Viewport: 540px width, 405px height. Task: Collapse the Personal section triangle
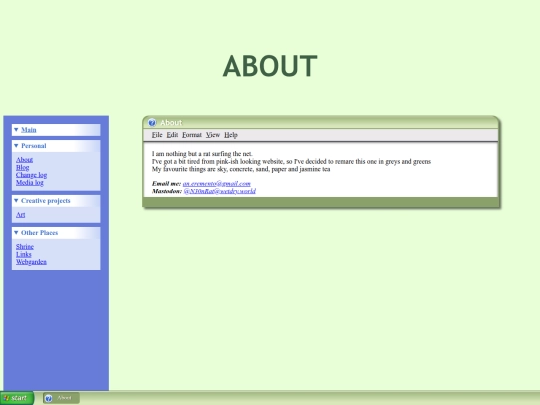tap(16, 146)
